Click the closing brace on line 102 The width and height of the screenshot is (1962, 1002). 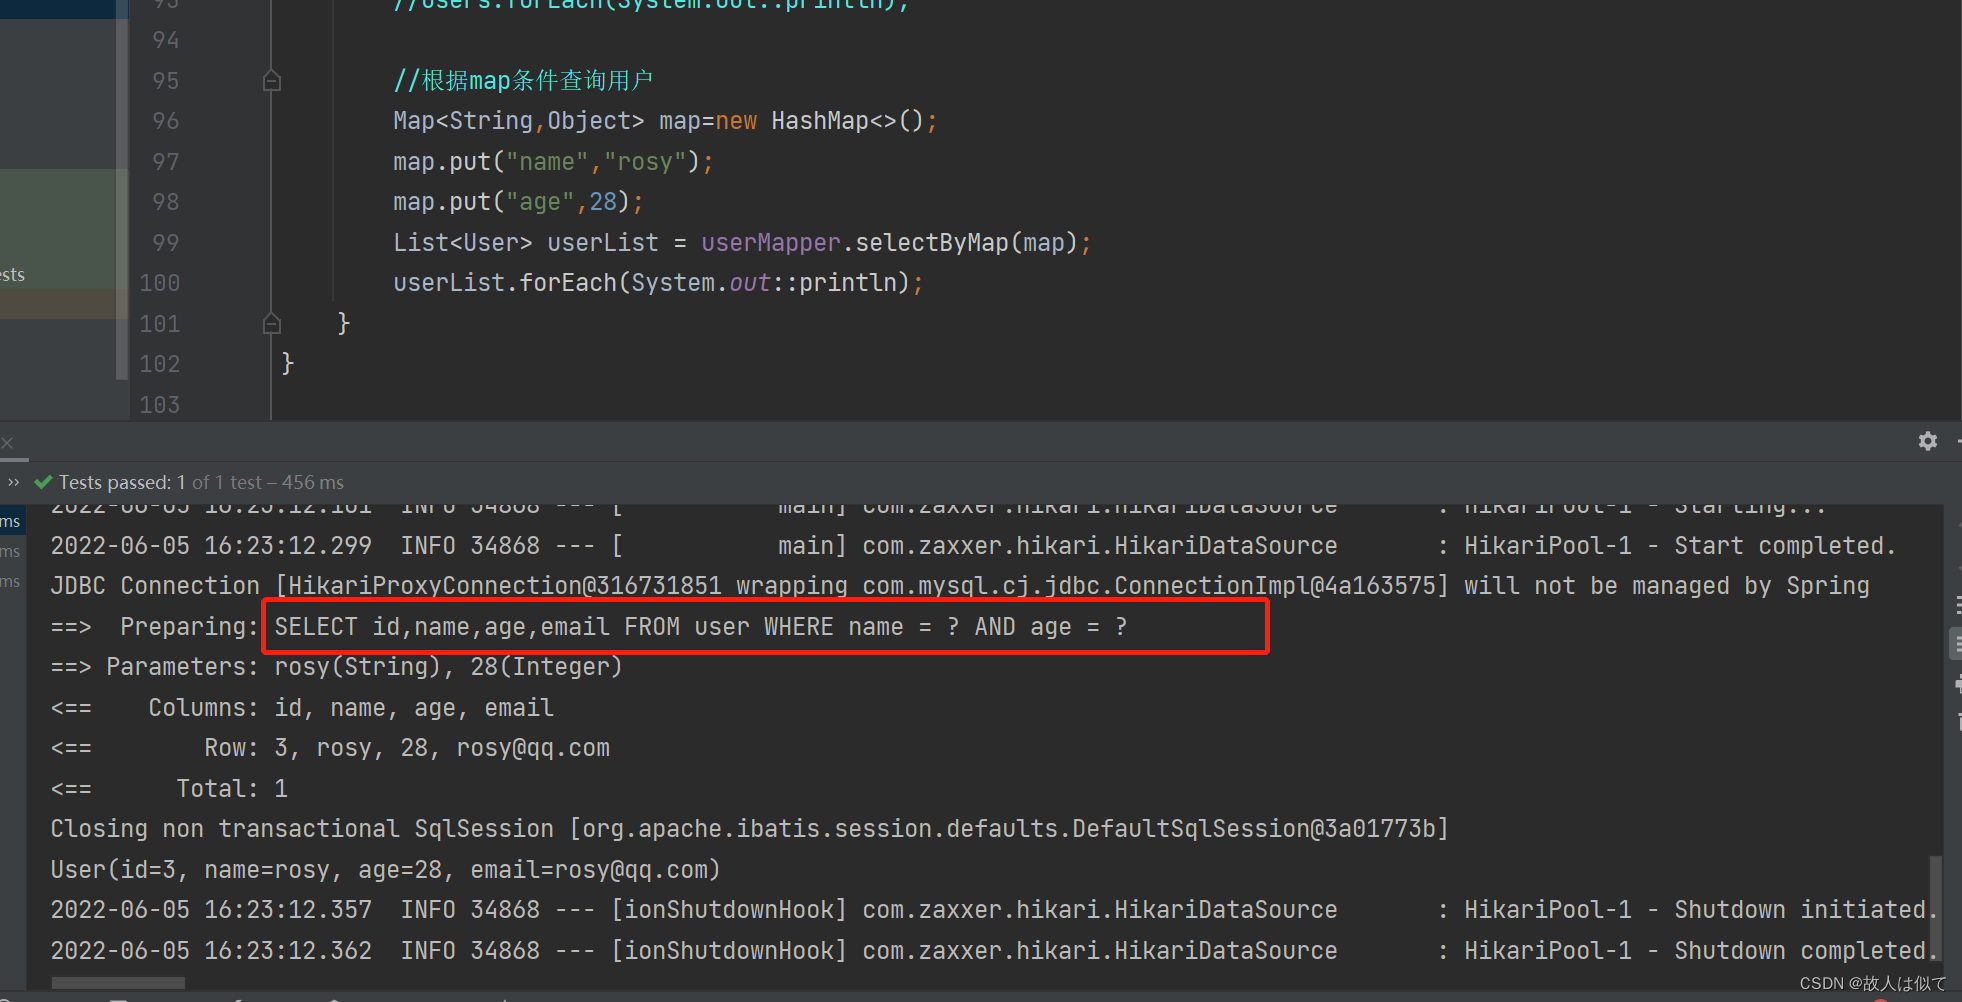pos(288,363)
